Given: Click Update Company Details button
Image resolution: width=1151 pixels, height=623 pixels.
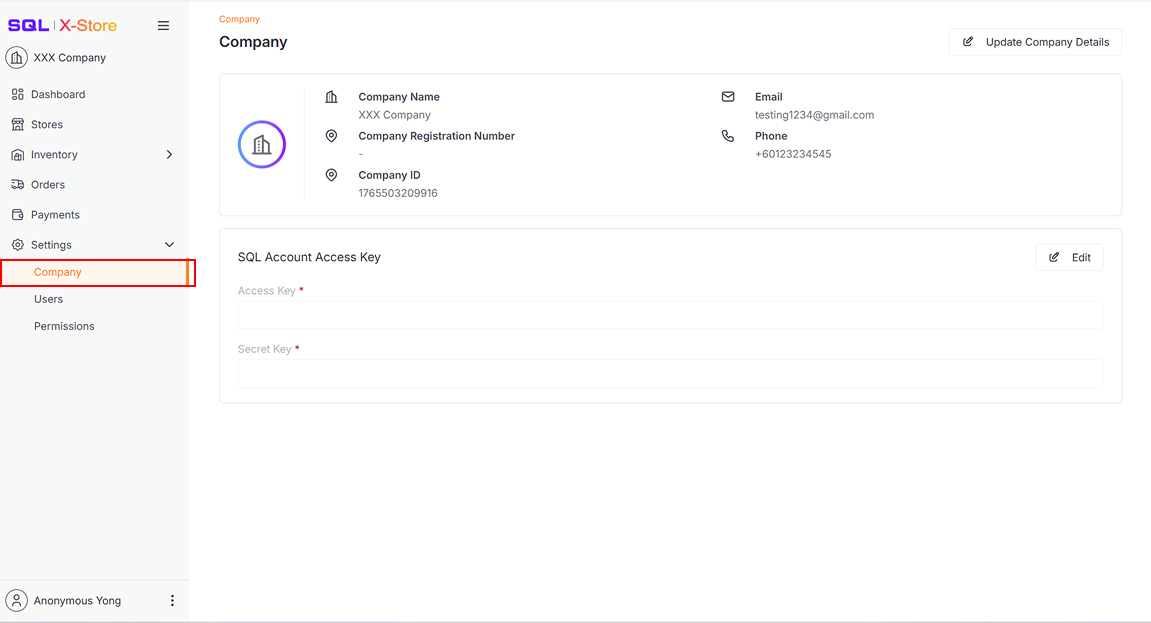Looking at the screenshot, I should pos(1035,42).
